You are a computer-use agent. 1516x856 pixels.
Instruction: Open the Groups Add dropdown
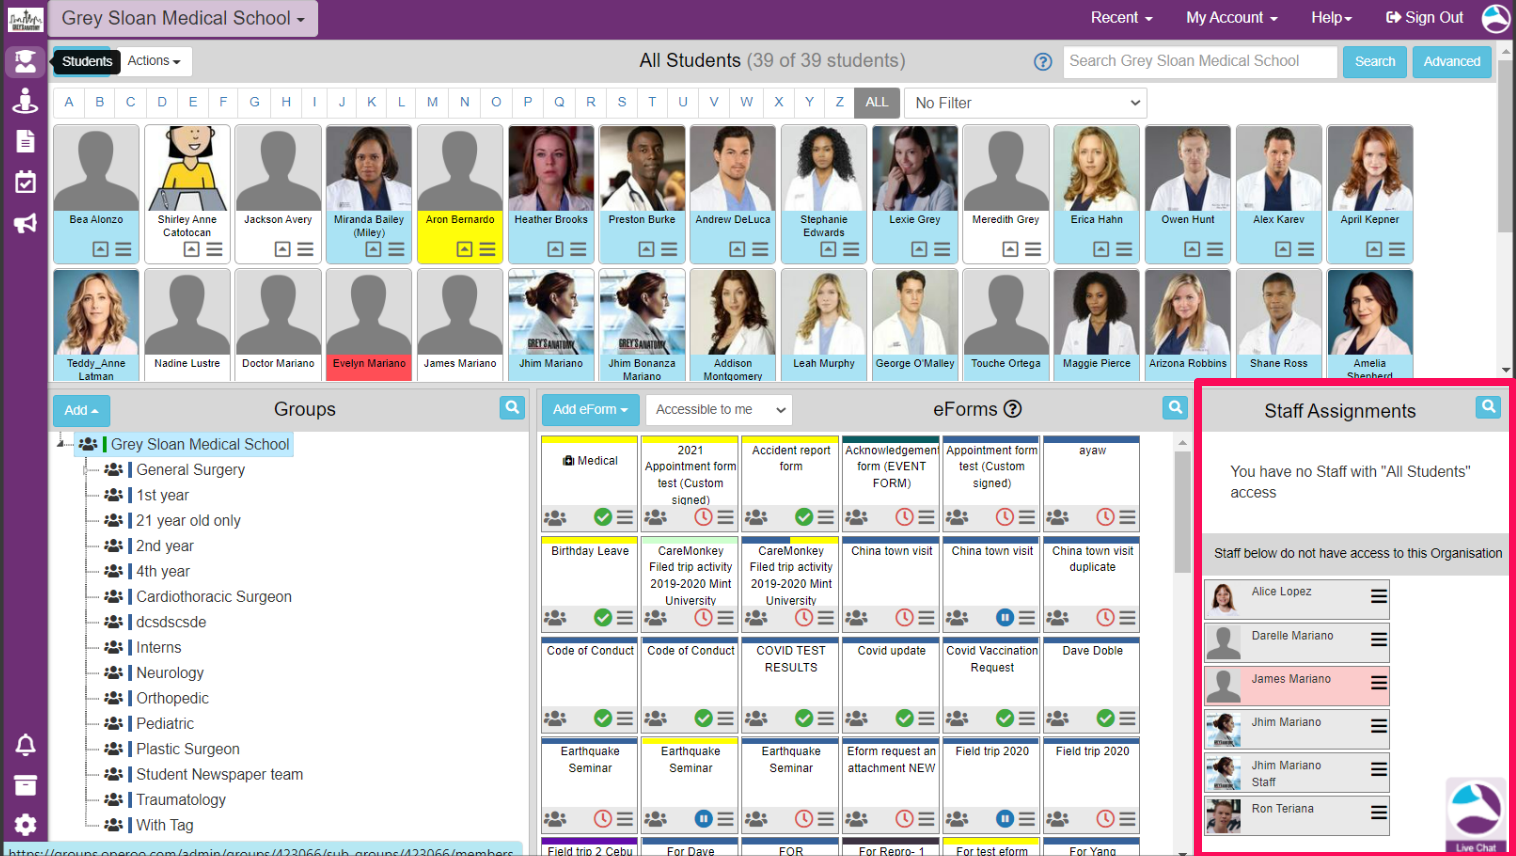point(81,410)
